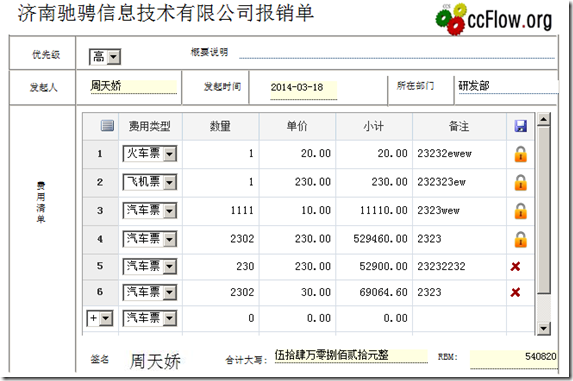
Task: Click the 费用类型 column header
Action: pos(150,126)
